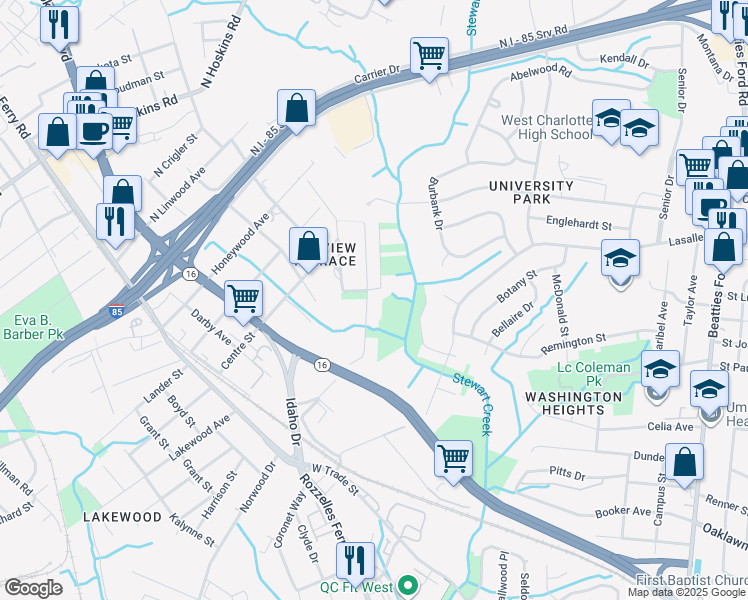Open the shopping bag marker in Lakeview Terrace
Screen dimensions: 748x600
click(308, 246)
